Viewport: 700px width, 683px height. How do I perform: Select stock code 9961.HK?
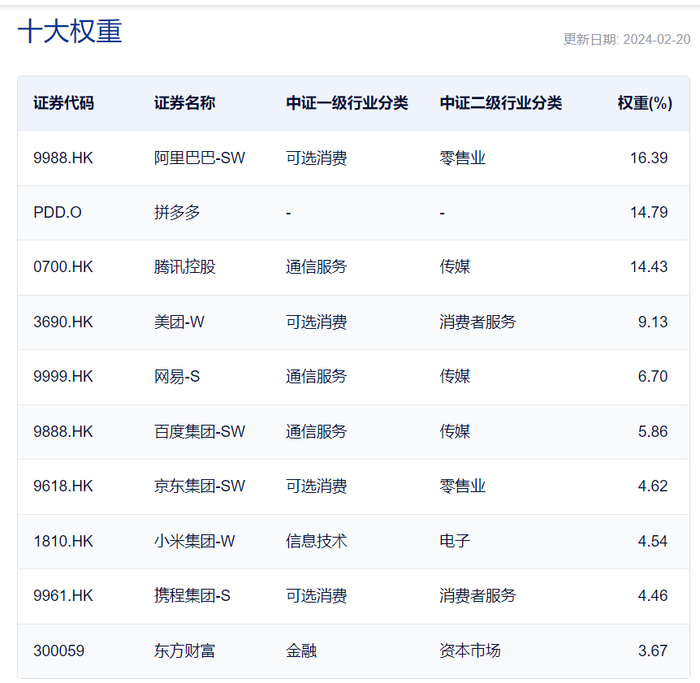(x=63, y=596)
